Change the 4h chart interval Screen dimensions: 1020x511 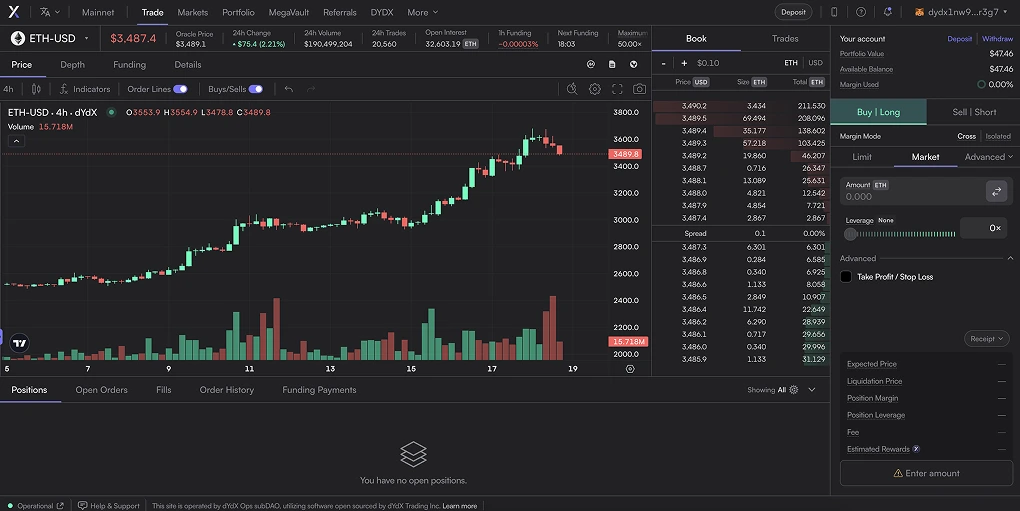pos(8,89)
